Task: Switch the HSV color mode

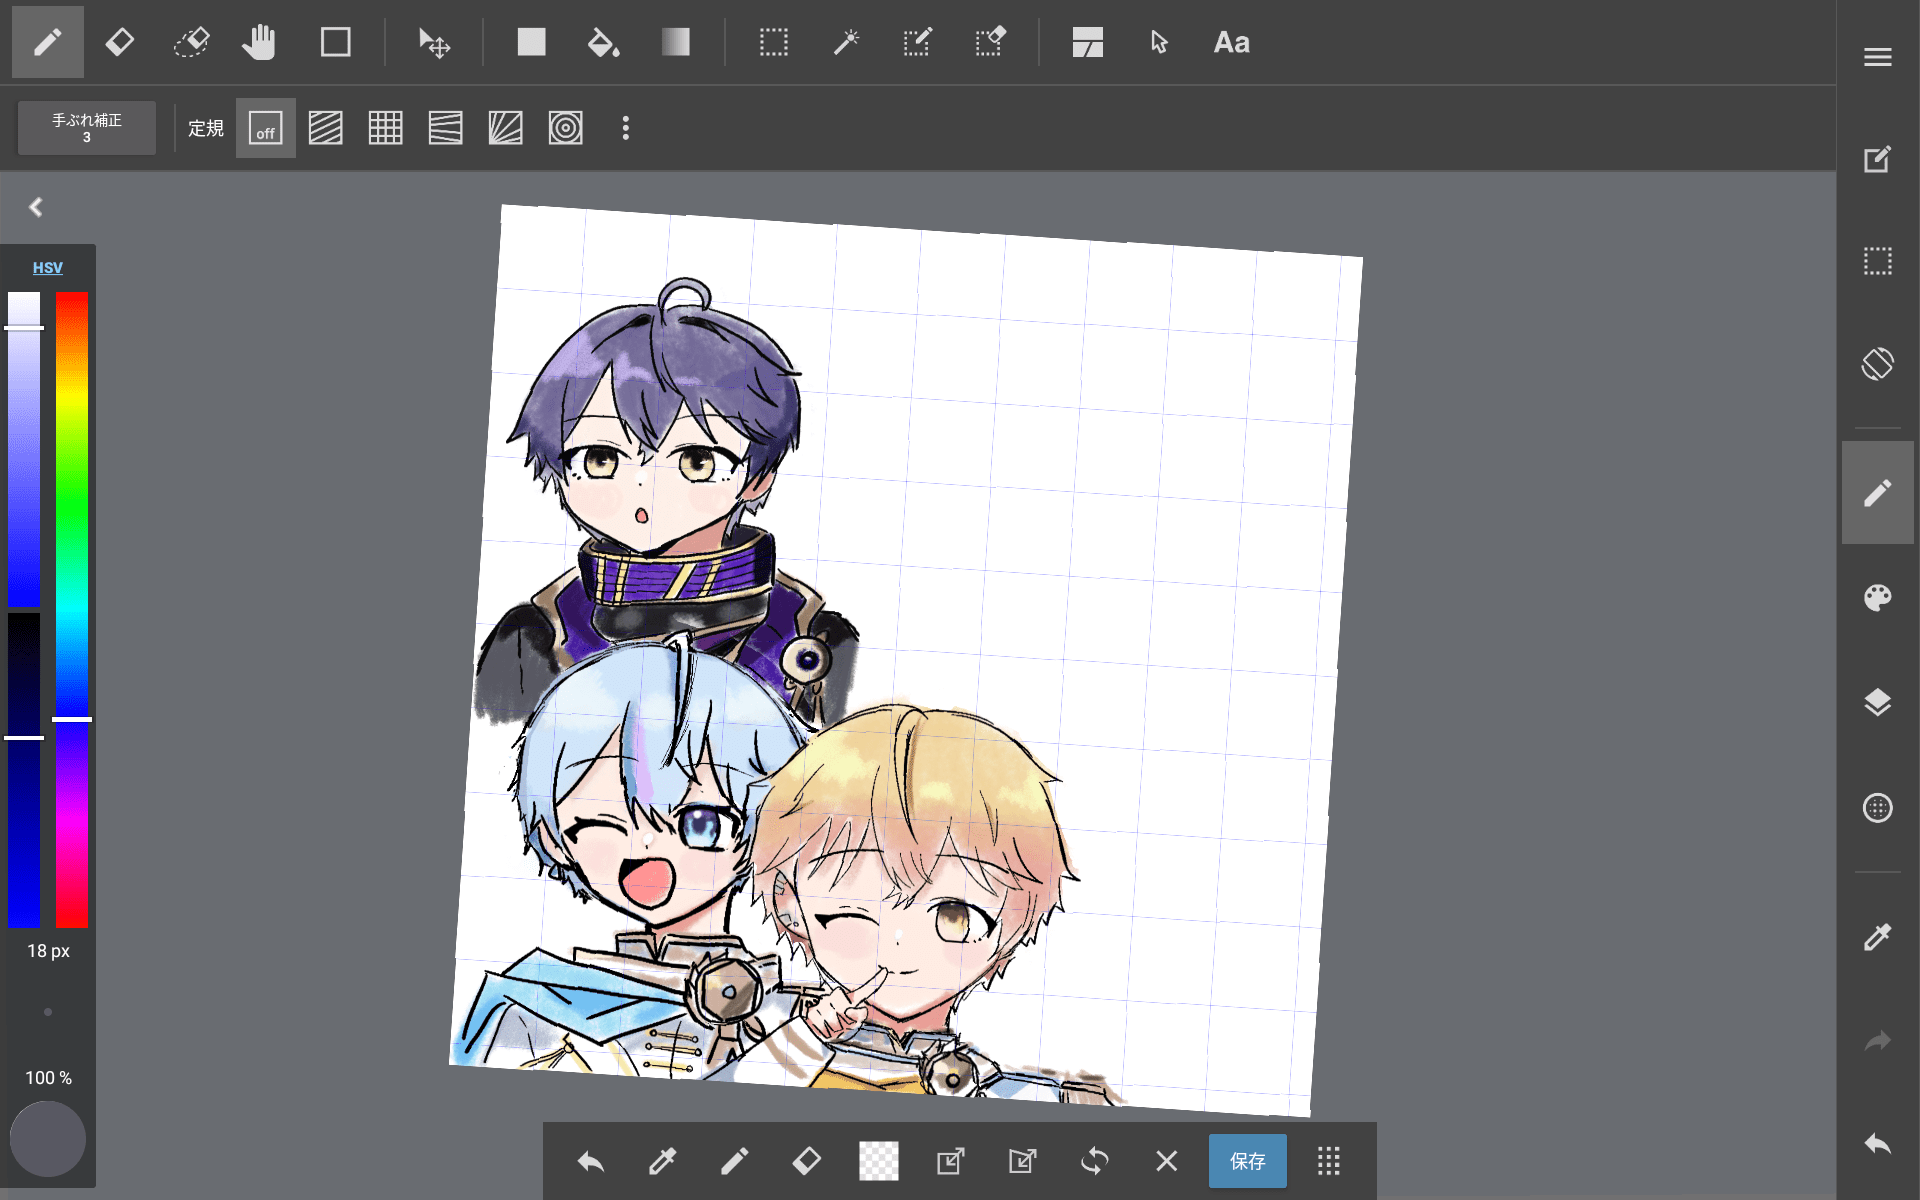Action: click(x=47, y=267)
